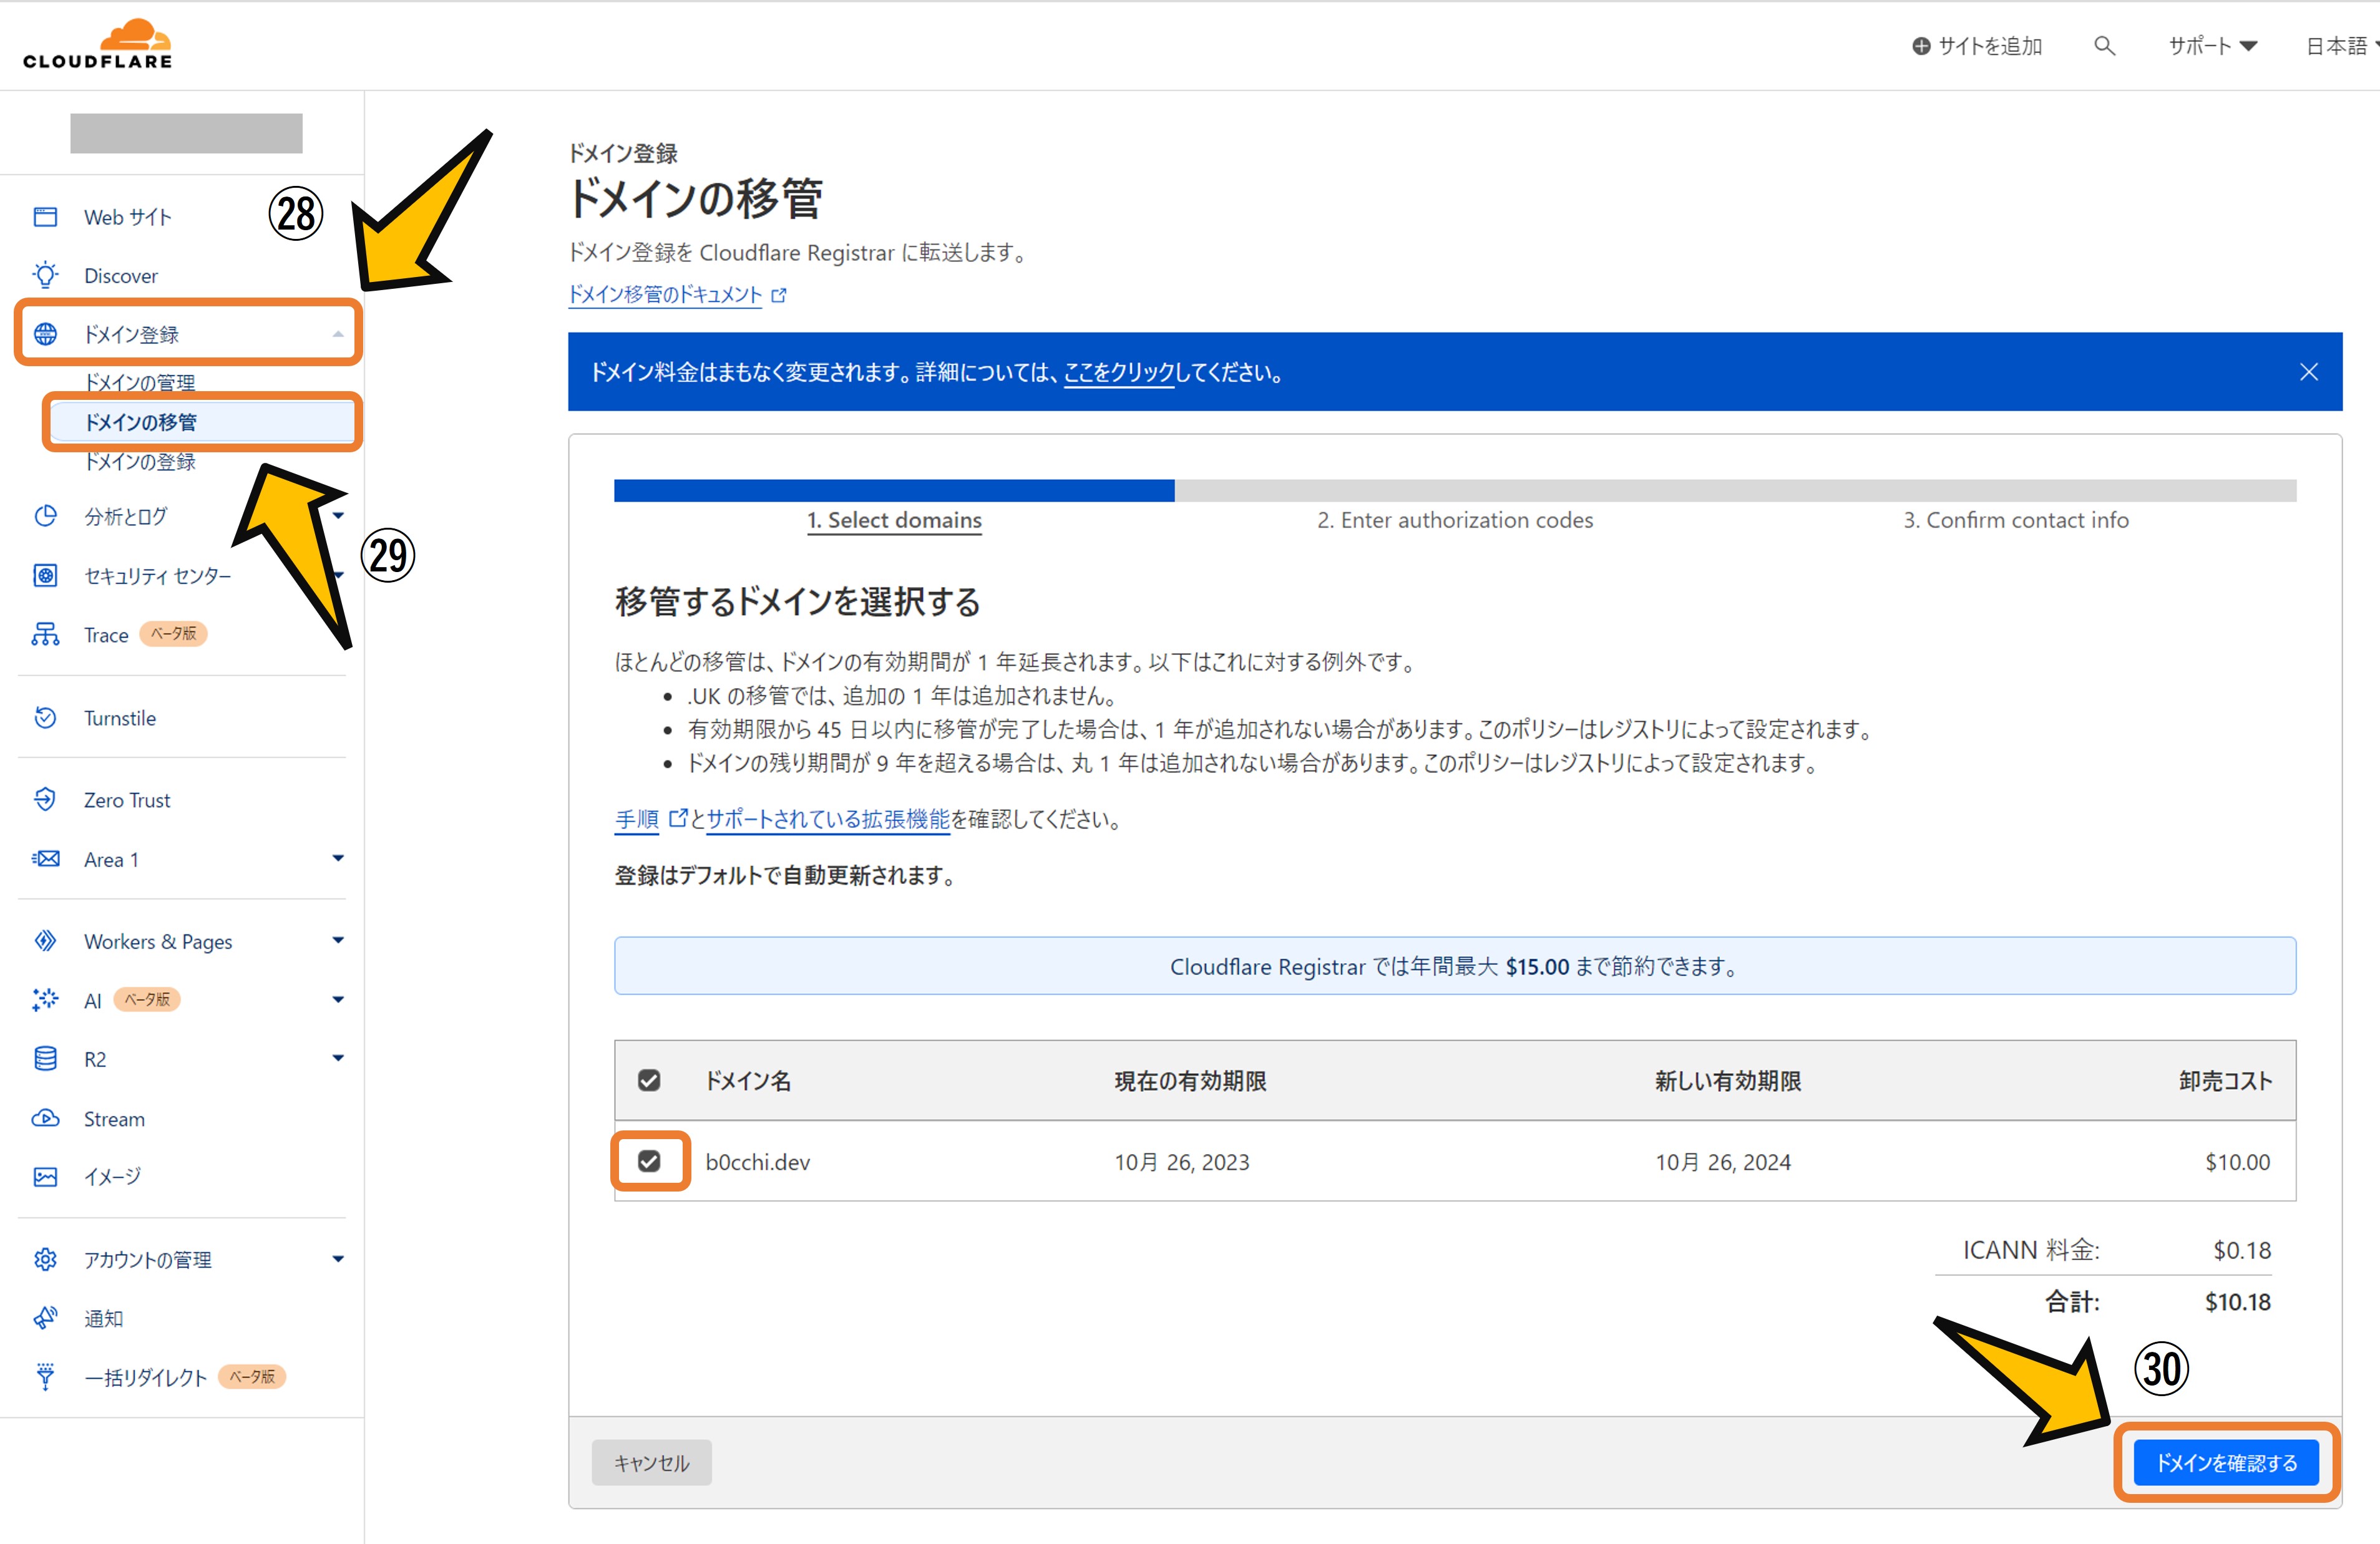Click the セキュリティ センター icon
This screenshot has height=1544, width=2380.
(45, 575)
